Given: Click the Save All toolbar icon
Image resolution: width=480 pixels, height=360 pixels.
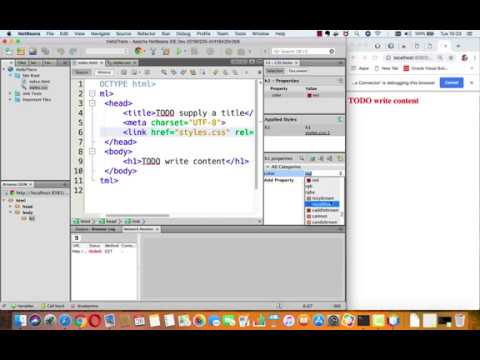Looking at the screenshot, I should [x=45, y=51].
